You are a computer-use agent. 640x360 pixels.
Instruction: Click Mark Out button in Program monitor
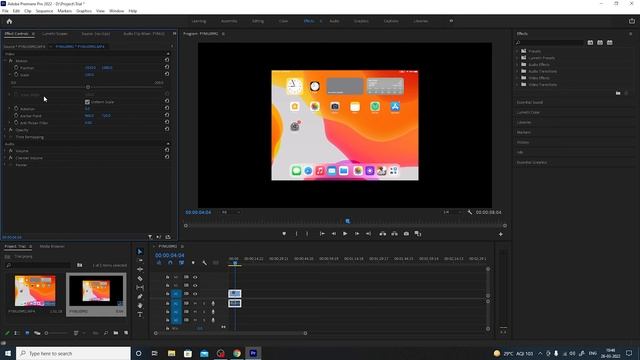(307, 234)
